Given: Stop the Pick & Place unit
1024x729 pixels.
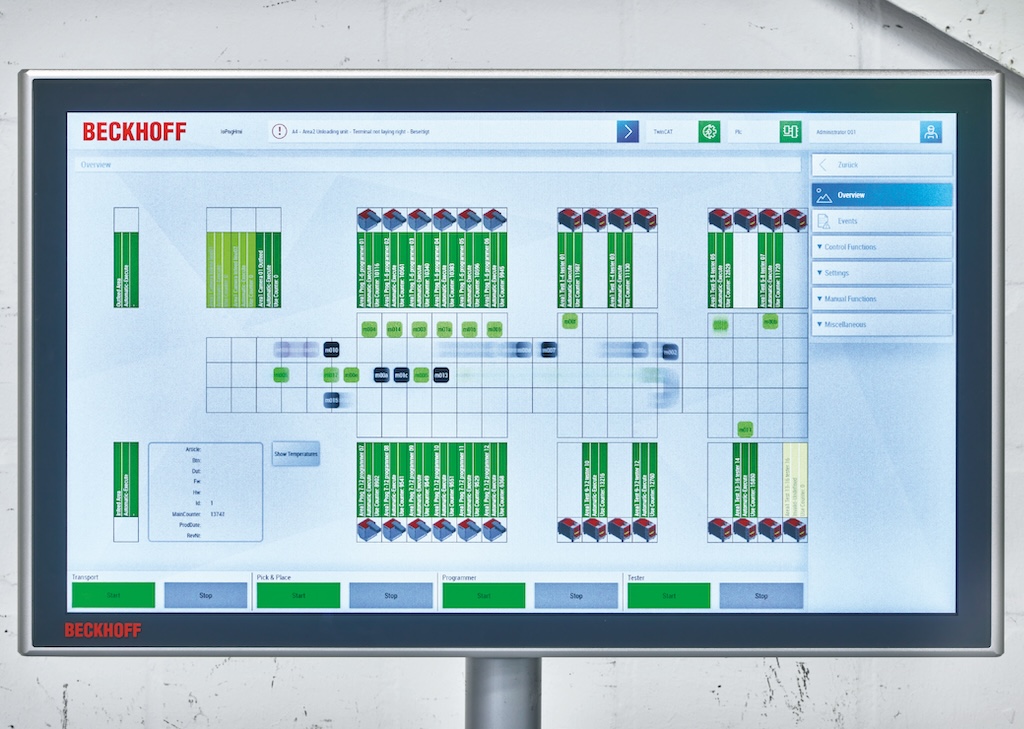Looking at the screenshot, I should click(x=391, y=595).
